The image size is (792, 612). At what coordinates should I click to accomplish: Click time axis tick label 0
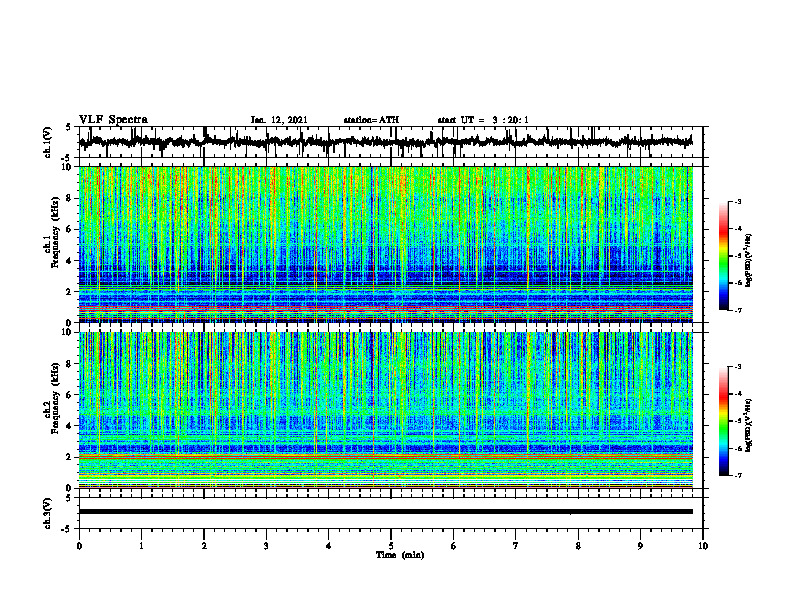point(79,546)
